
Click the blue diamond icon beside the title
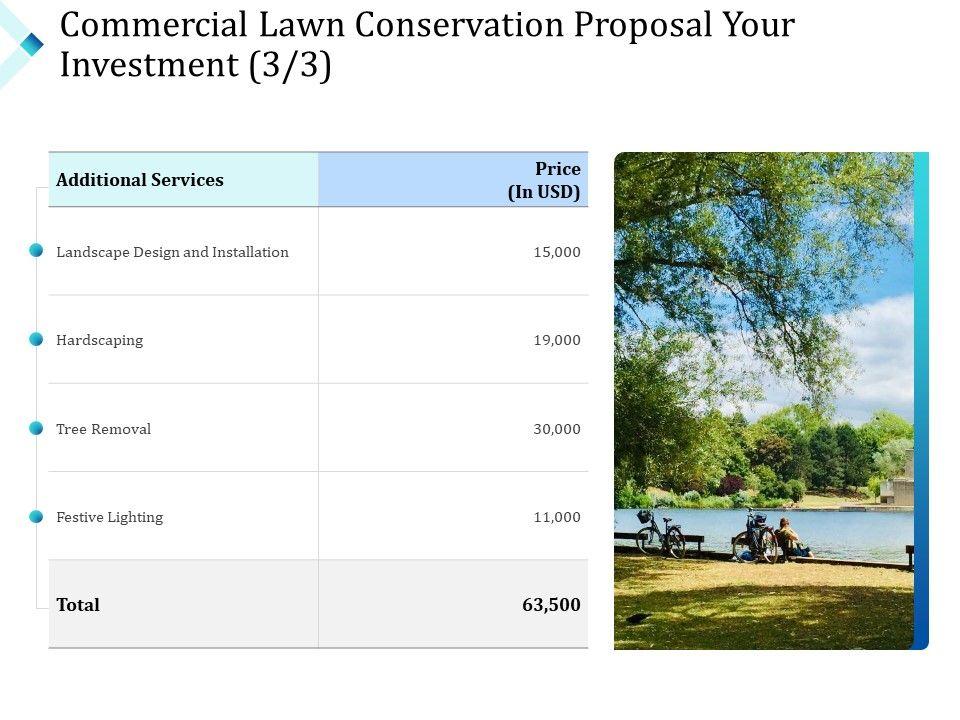(x=32, y=45)
